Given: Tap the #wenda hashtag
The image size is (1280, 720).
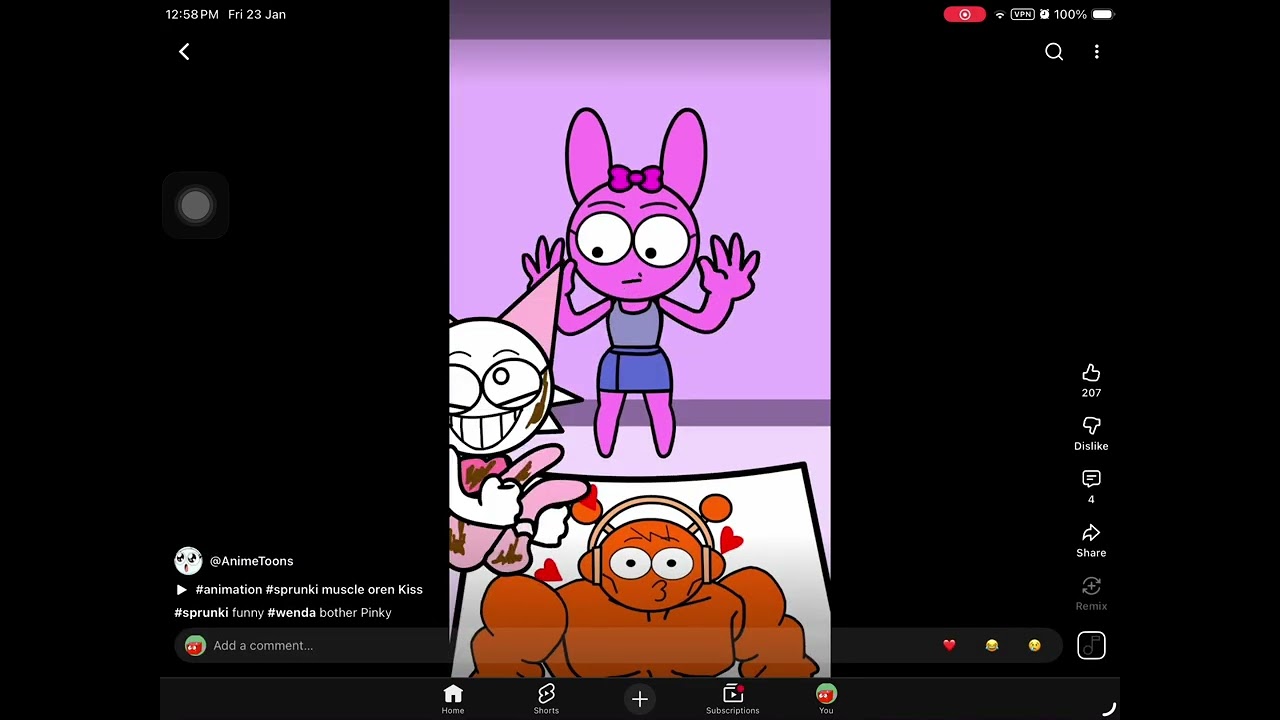Looking at the screenshot, I should 291,613.
